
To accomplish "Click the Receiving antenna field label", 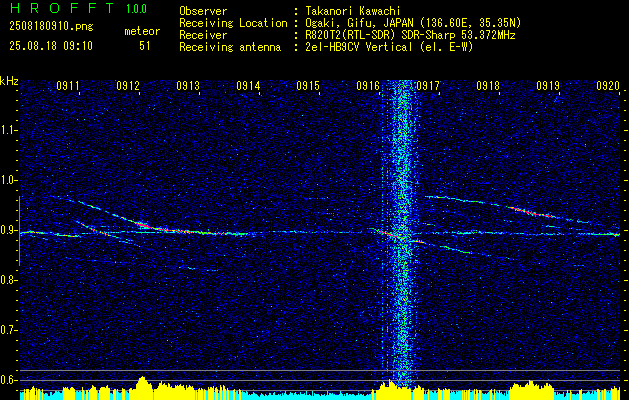I will click(230, 47).
